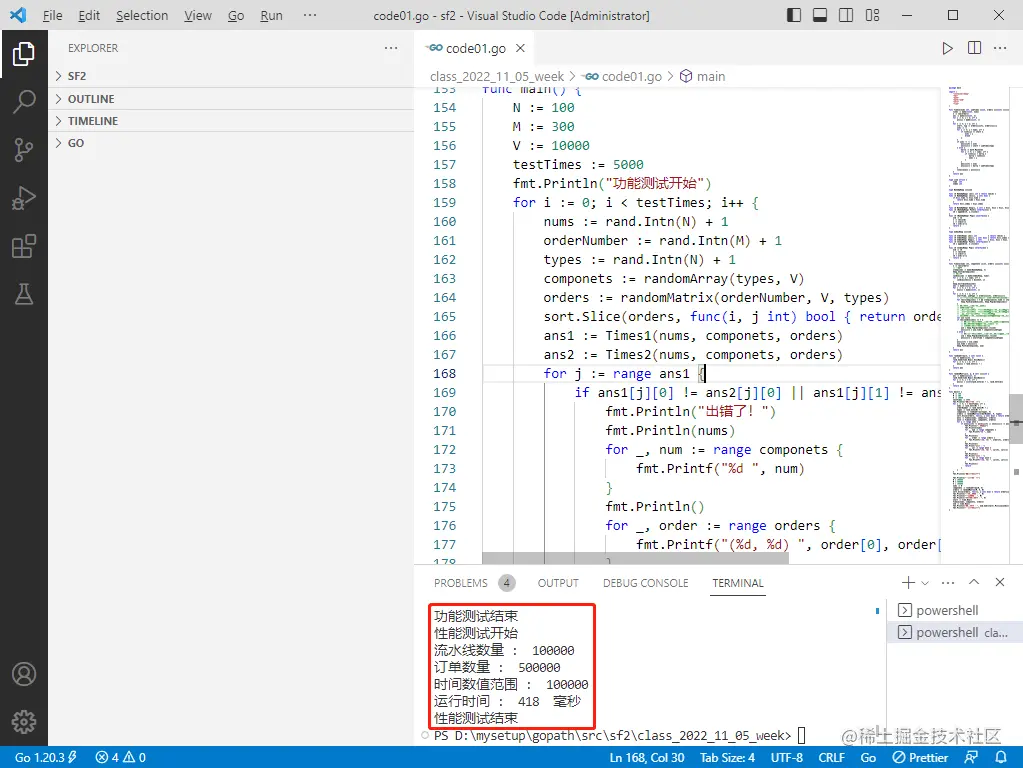Expand the TIMELINE section
The height and width of the screenshot is (768, 1023).
coord(231,121)
